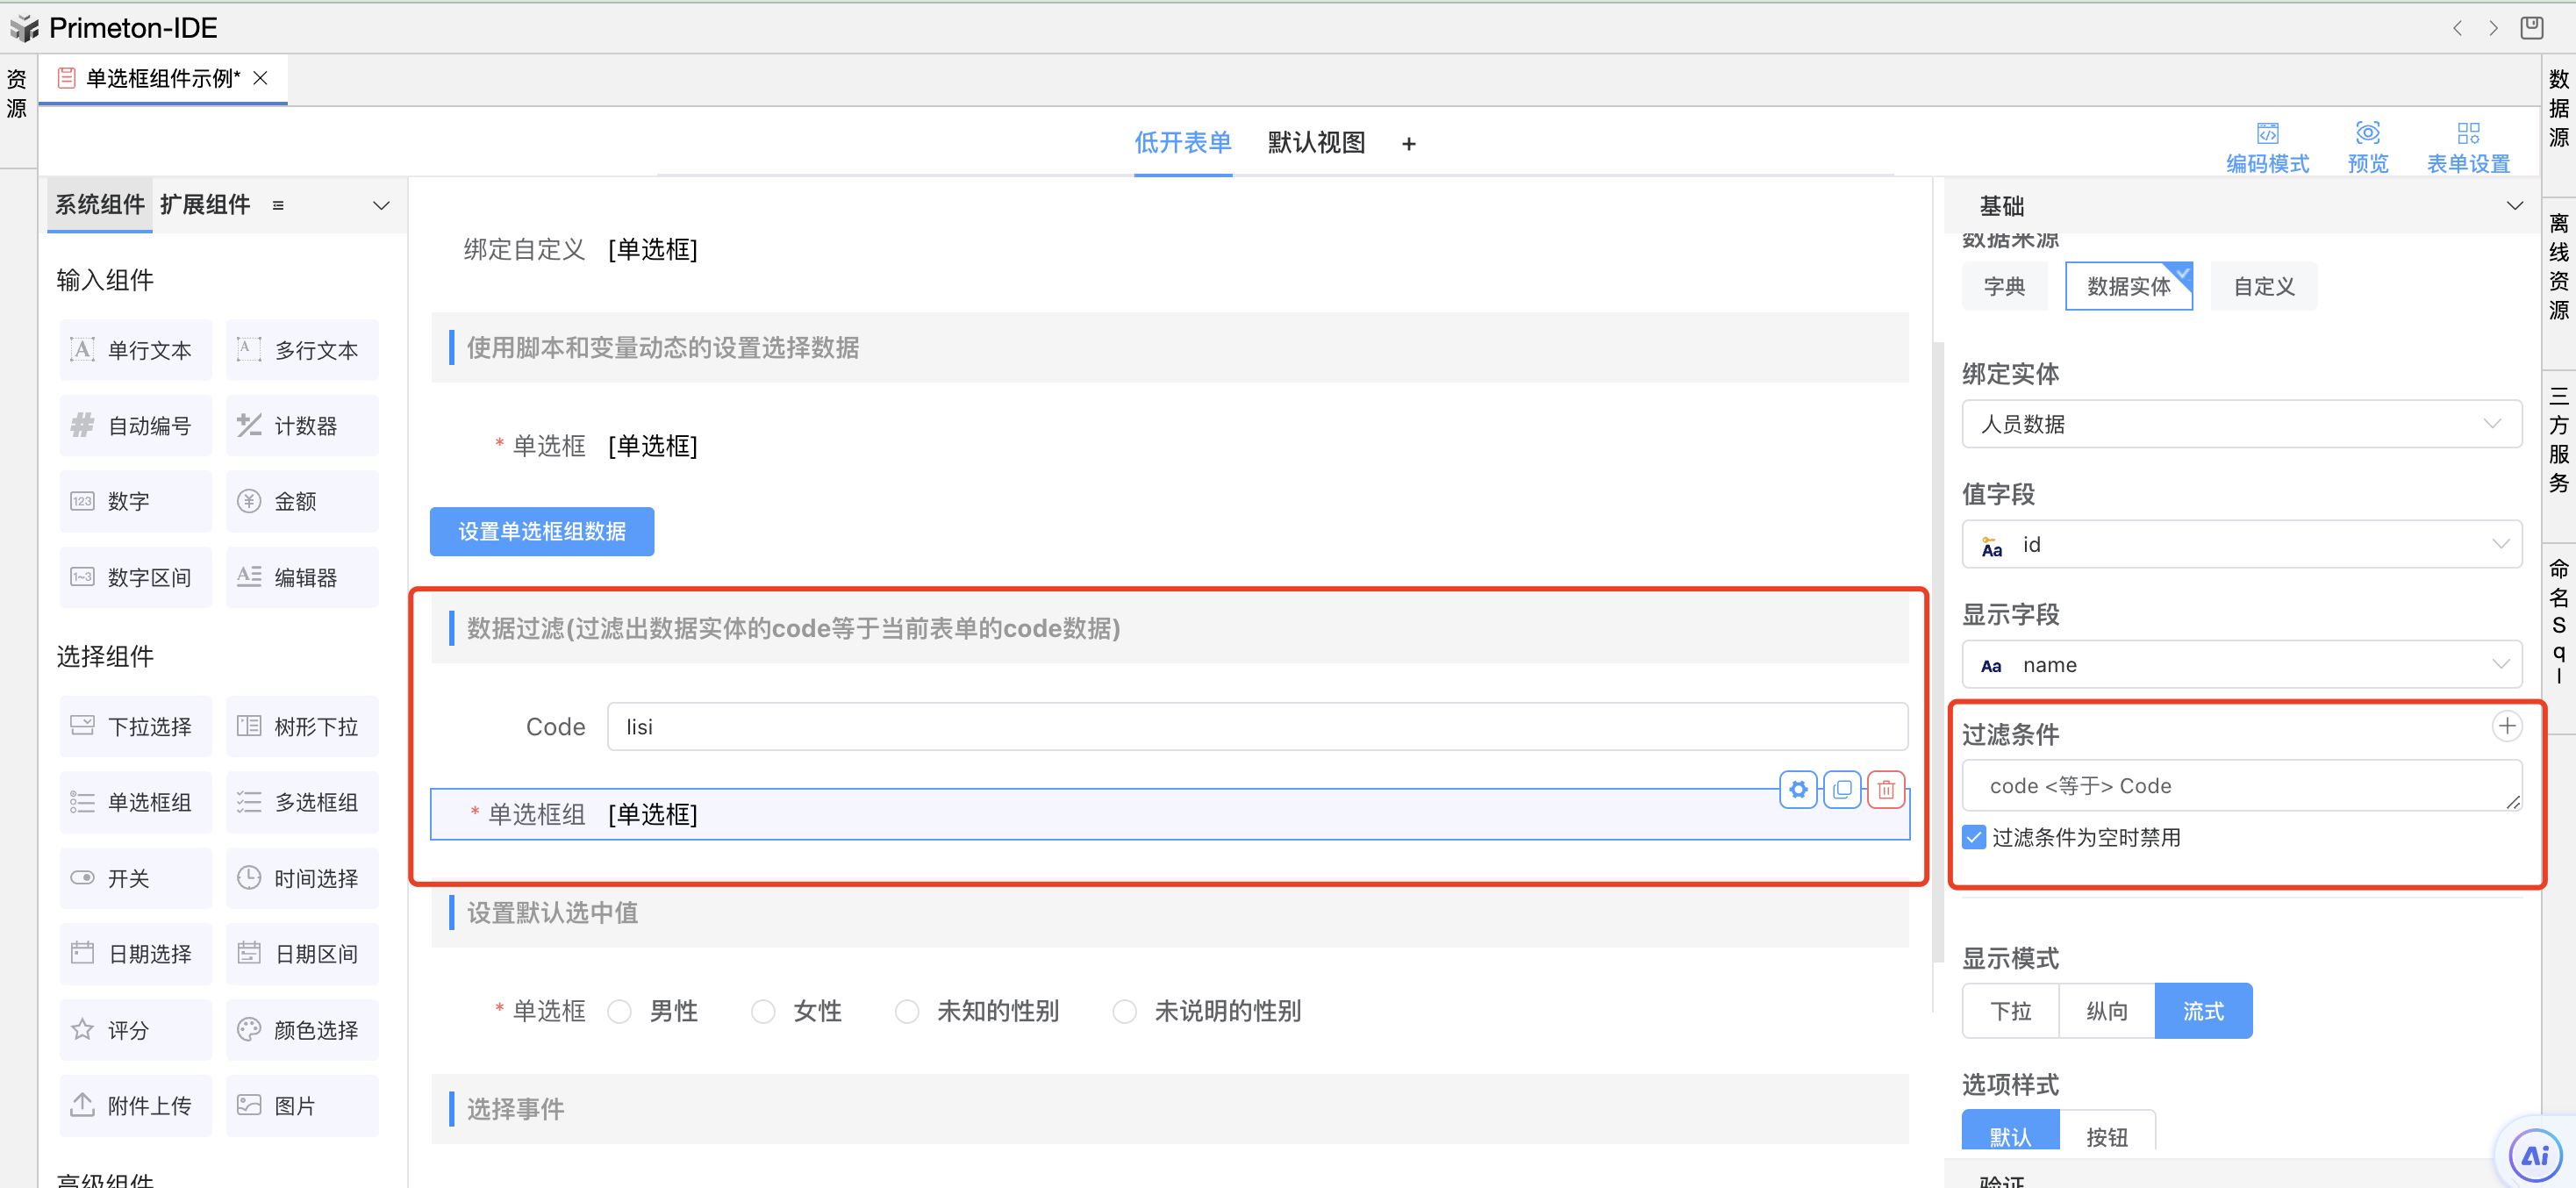The width and height of the screenshot is (2576, 1188).
Task: Click the gear settings icon on 单选框组 row
Action: [1798, 790]
